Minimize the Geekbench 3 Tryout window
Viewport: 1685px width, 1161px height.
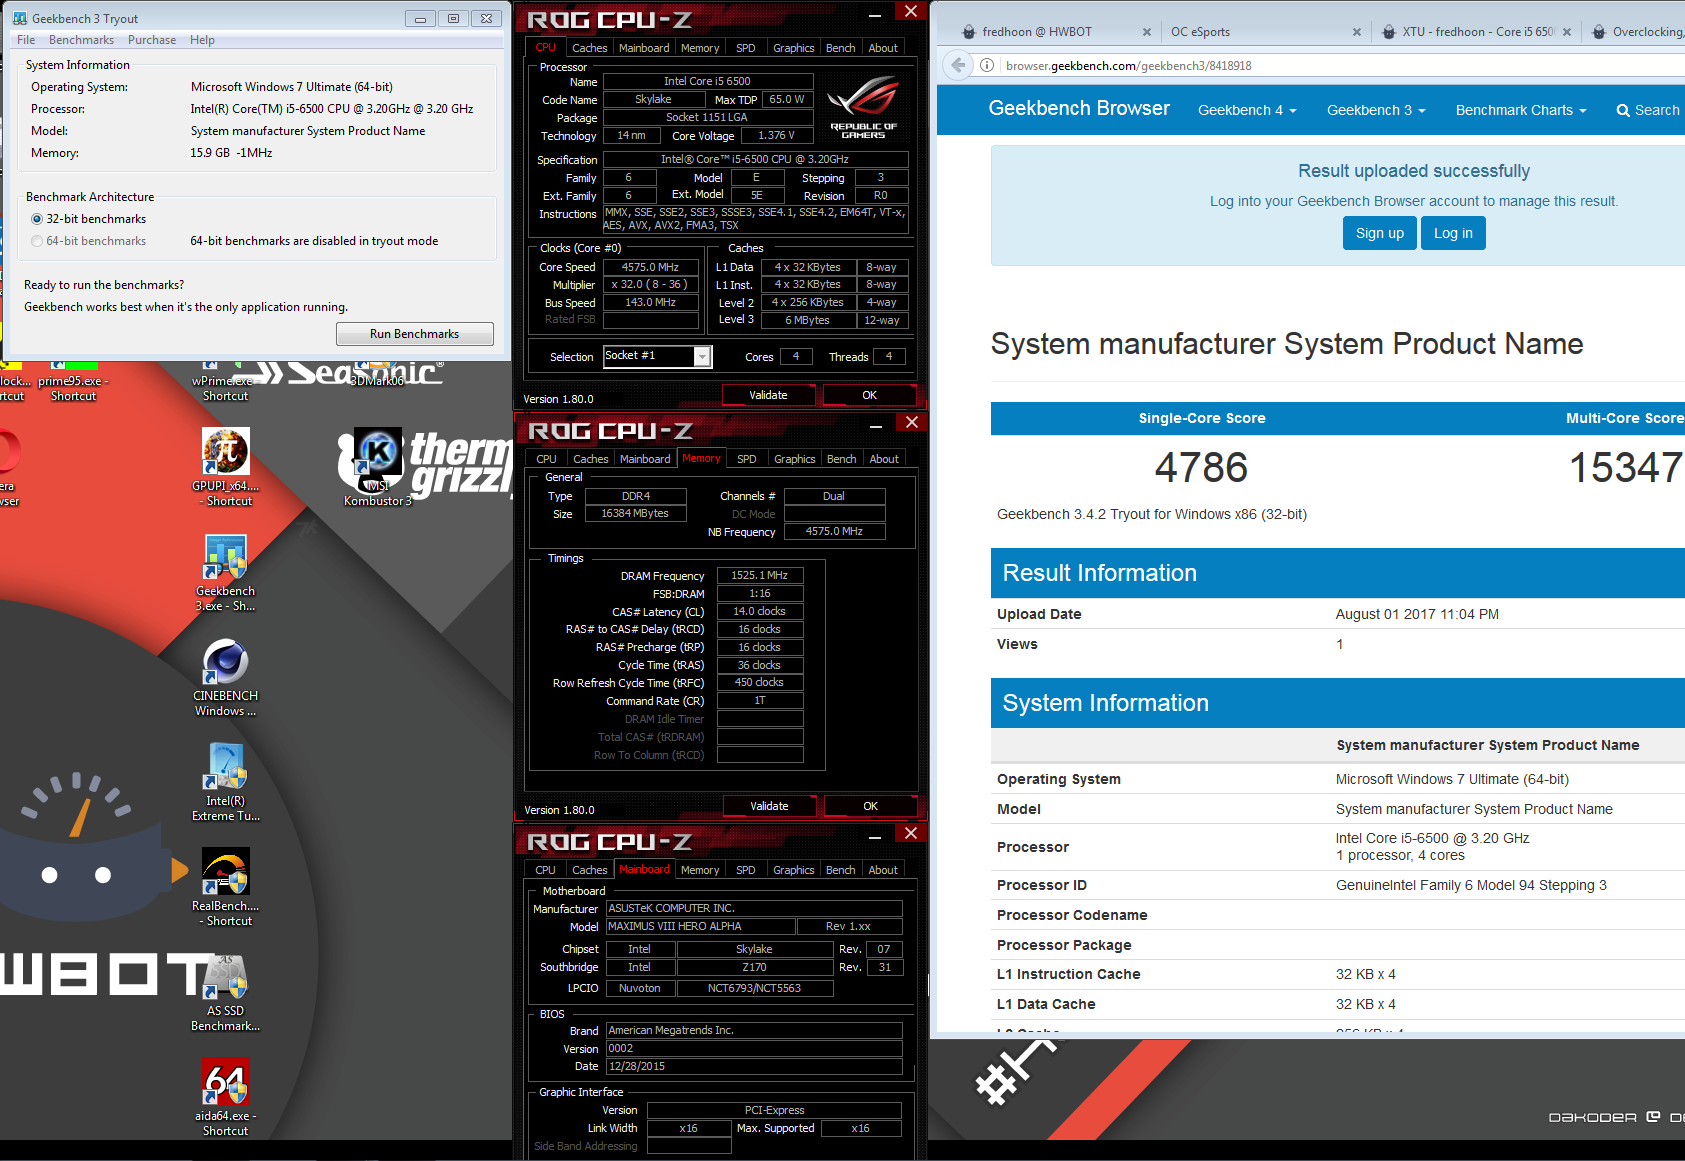(420, 19)
